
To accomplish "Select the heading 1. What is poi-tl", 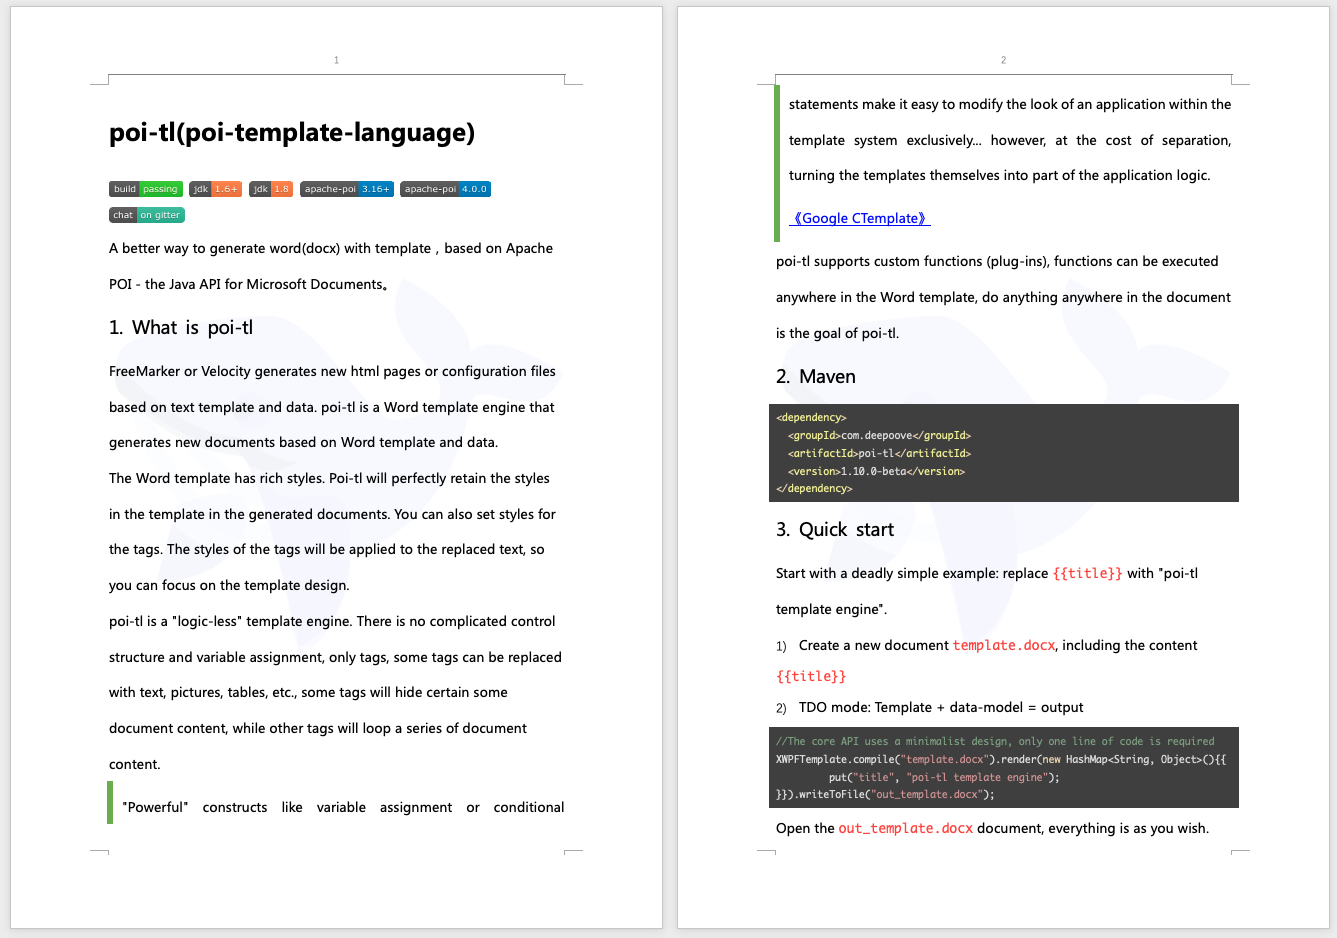I will pyautogui.click(x=182, y=327).
